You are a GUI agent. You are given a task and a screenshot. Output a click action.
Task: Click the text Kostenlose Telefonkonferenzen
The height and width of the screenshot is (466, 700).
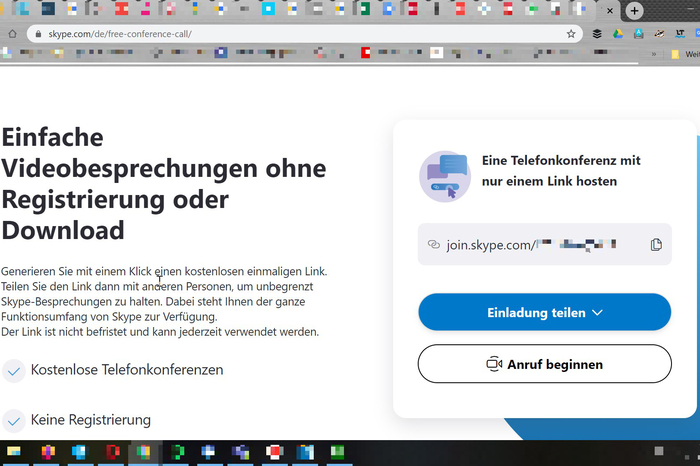point(127,370)
